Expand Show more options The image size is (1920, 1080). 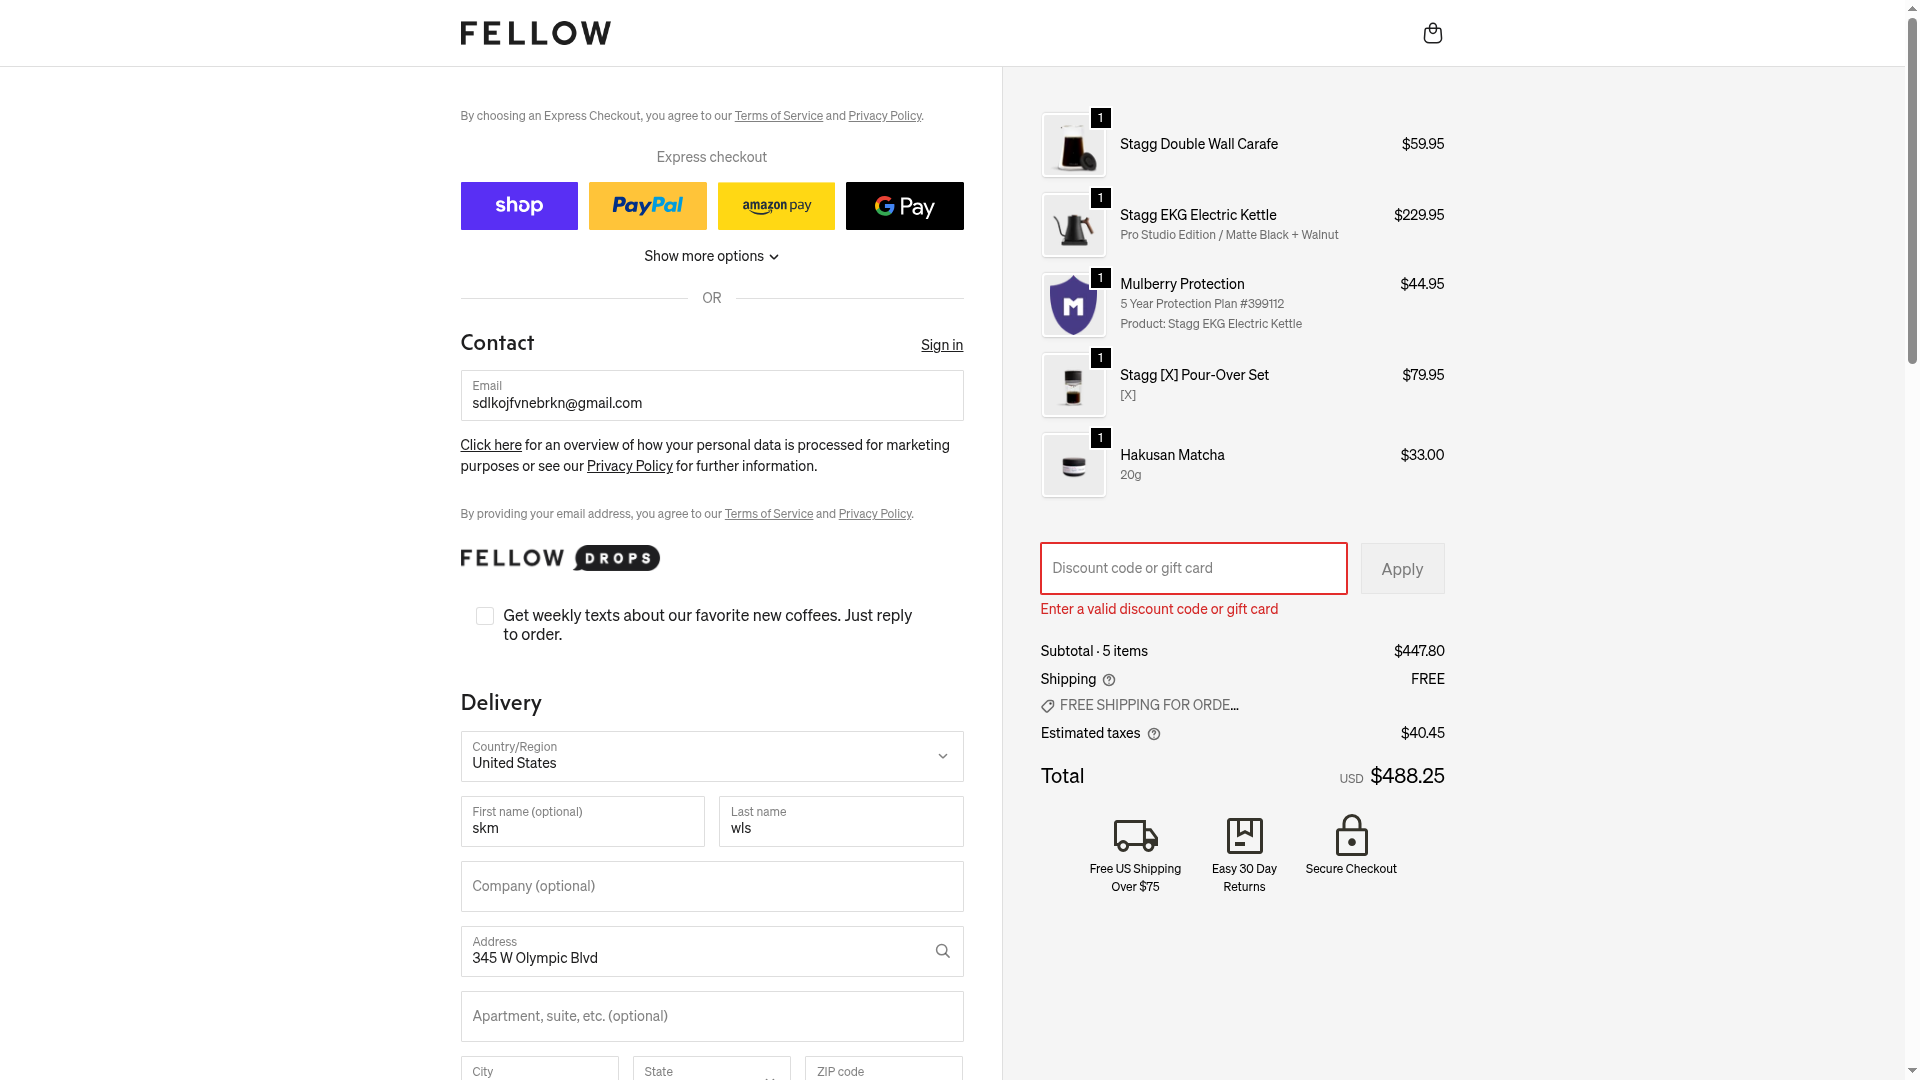pos(711,256)
